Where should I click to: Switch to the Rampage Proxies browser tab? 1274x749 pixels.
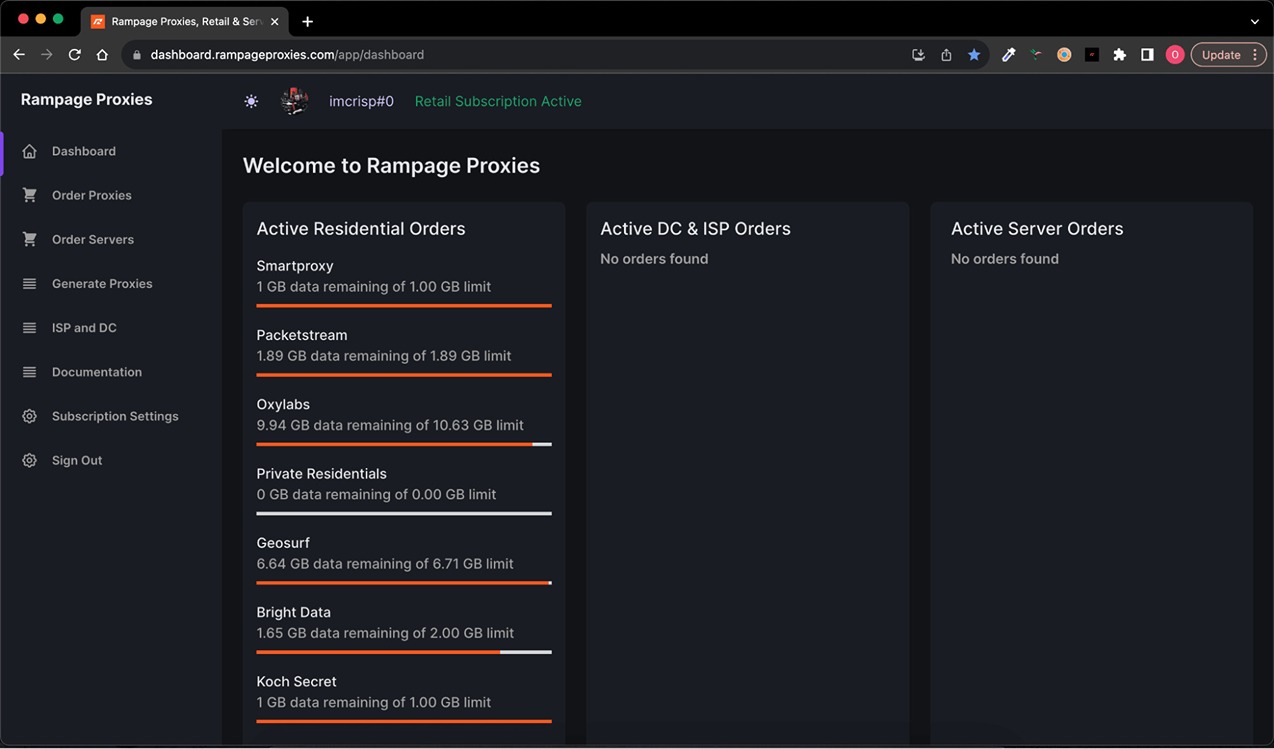coord(180,20)
